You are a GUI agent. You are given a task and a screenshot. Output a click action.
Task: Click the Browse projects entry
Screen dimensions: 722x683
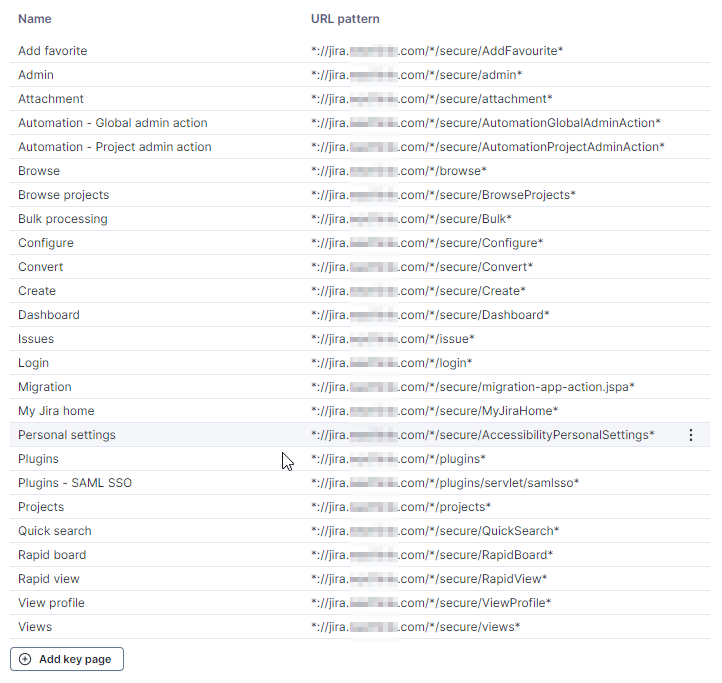64,195
